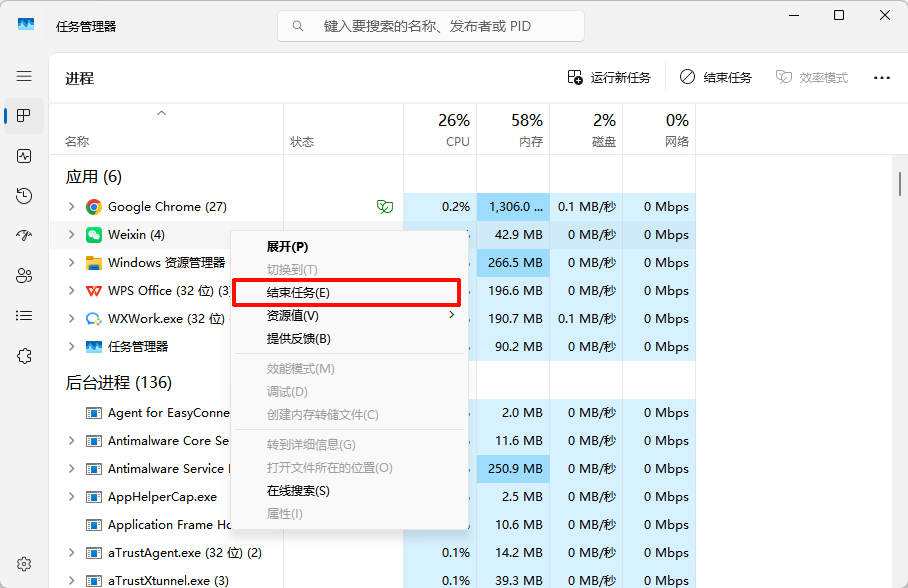Select 展开(P) in context menu

click(288, 246)
